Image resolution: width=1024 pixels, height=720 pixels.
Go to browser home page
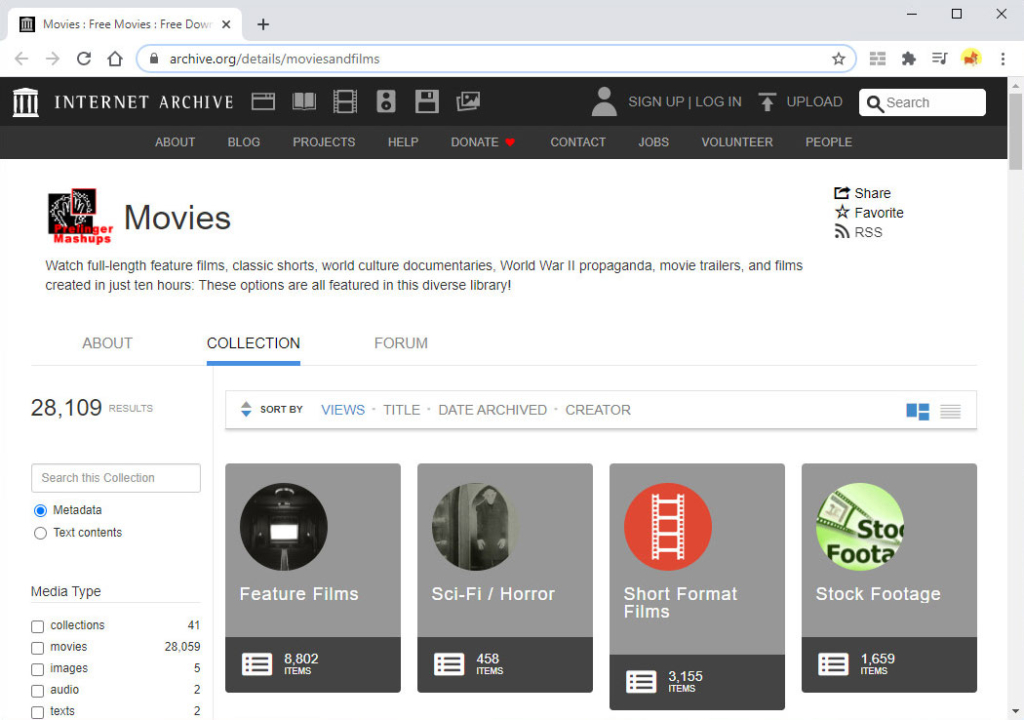click(x=115, y=59)
